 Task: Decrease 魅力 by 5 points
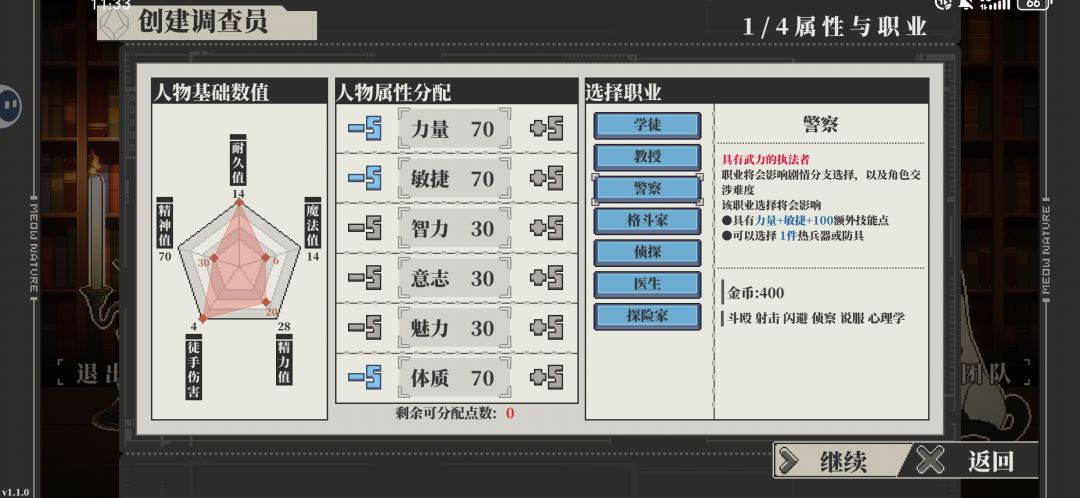click(x=364, y=328)
